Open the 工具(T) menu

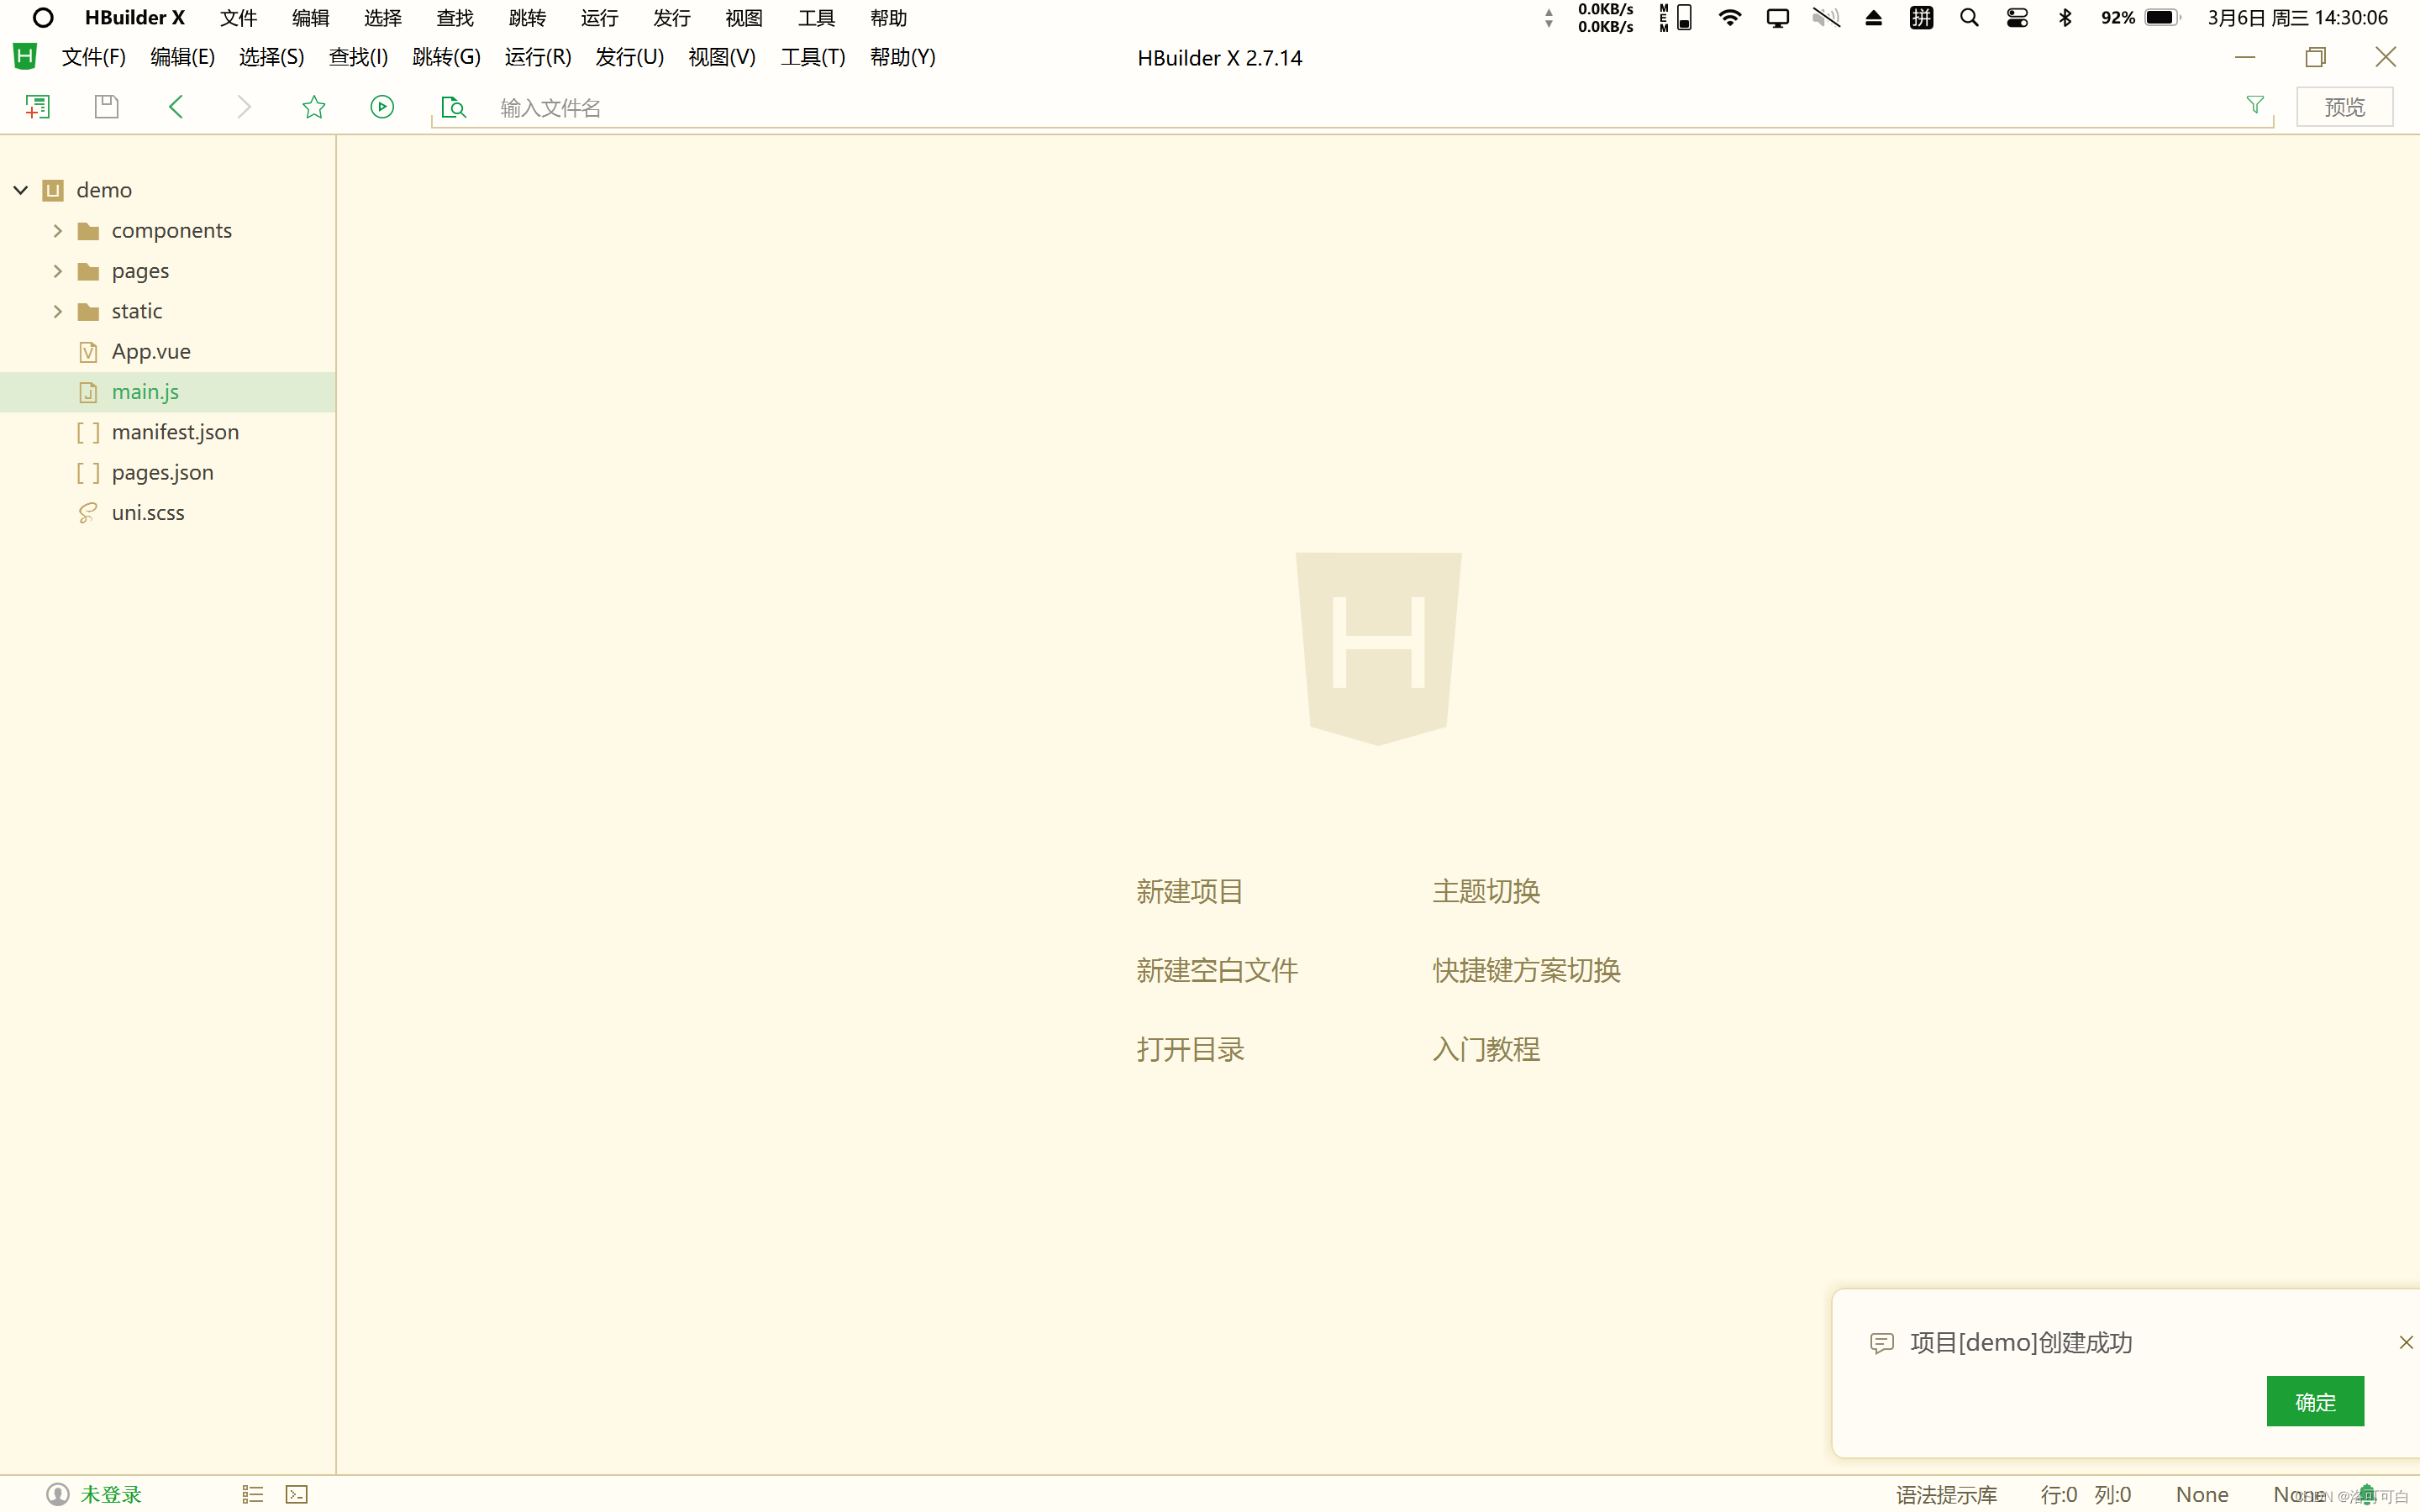point(812,57)
